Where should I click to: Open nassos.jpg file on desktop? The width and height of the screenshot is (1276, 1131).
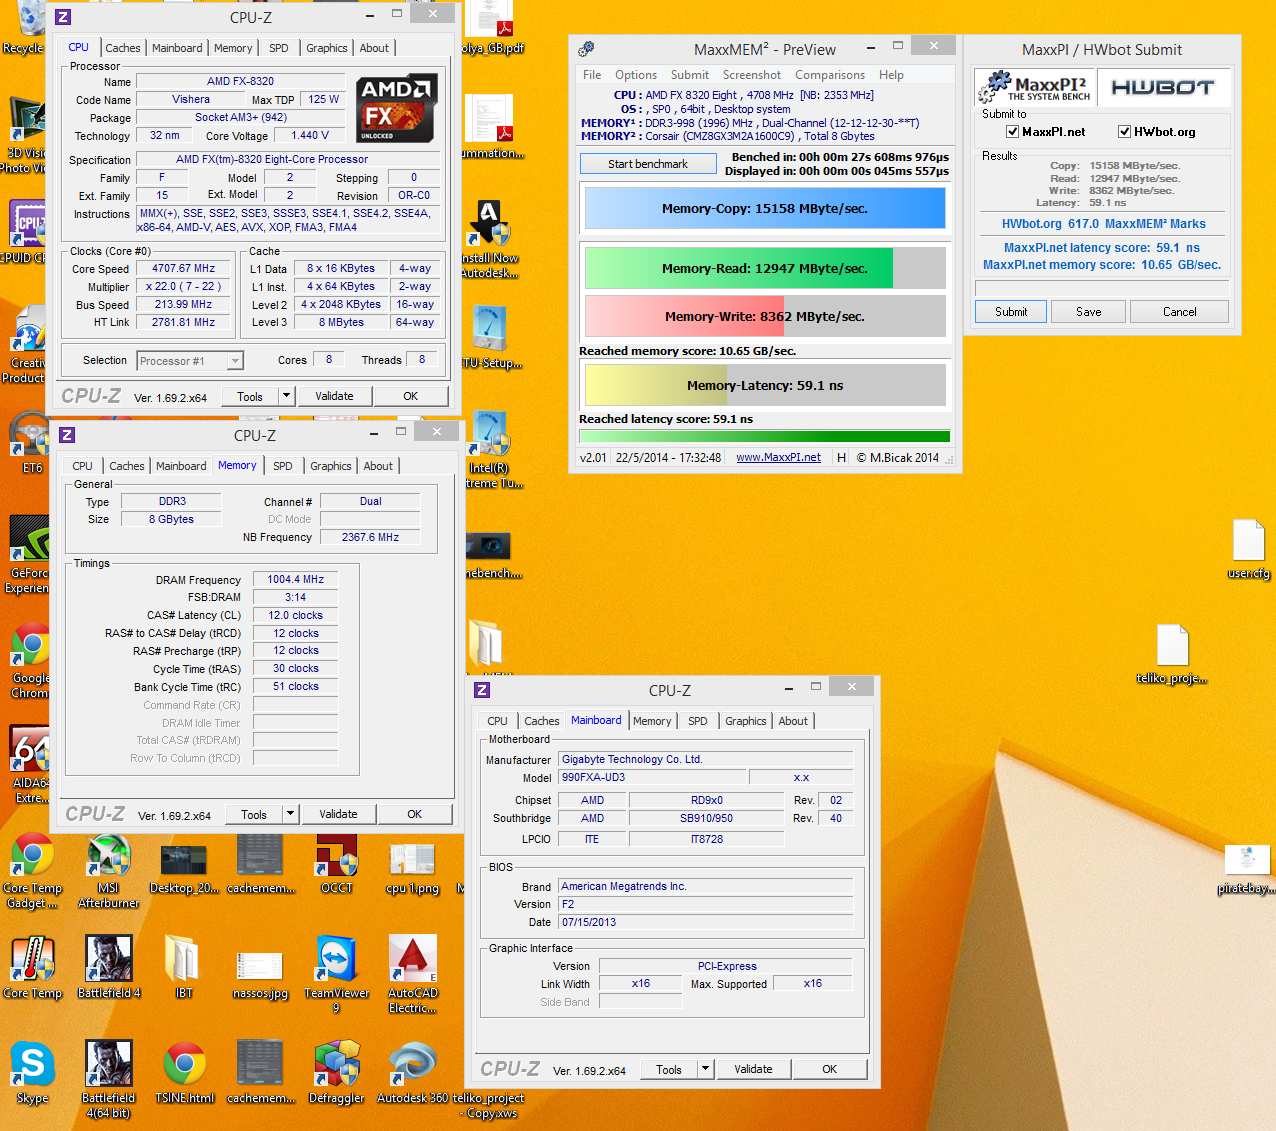260,965
